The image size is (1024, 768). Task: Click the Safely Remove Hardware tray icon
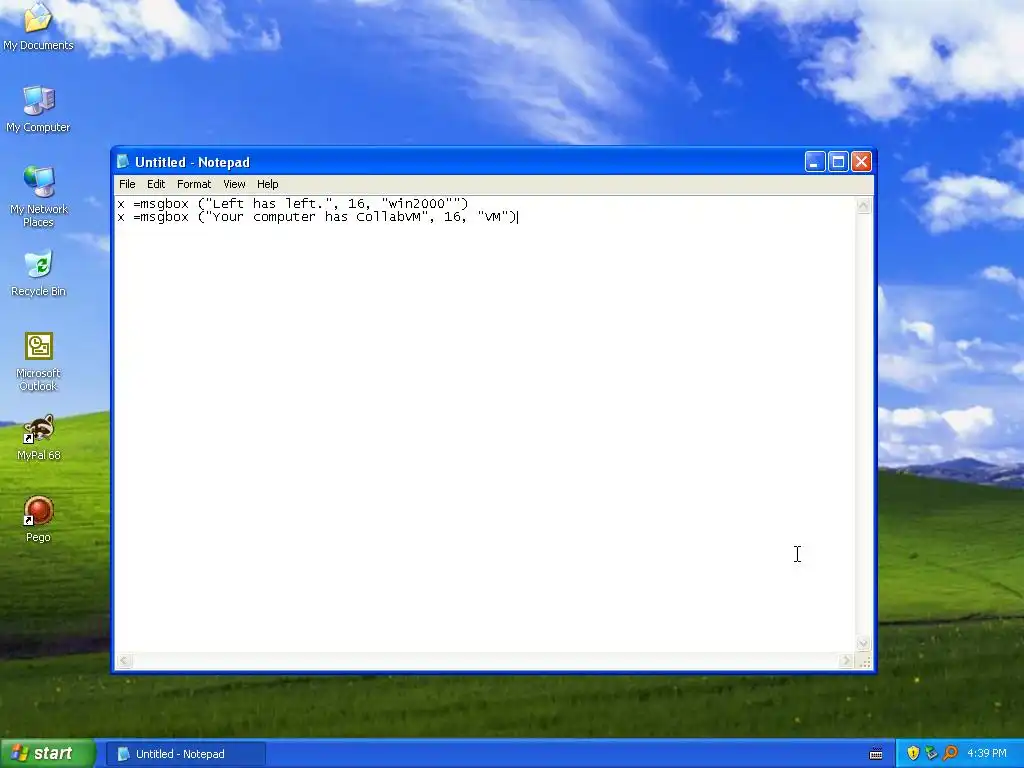[931, 754]
